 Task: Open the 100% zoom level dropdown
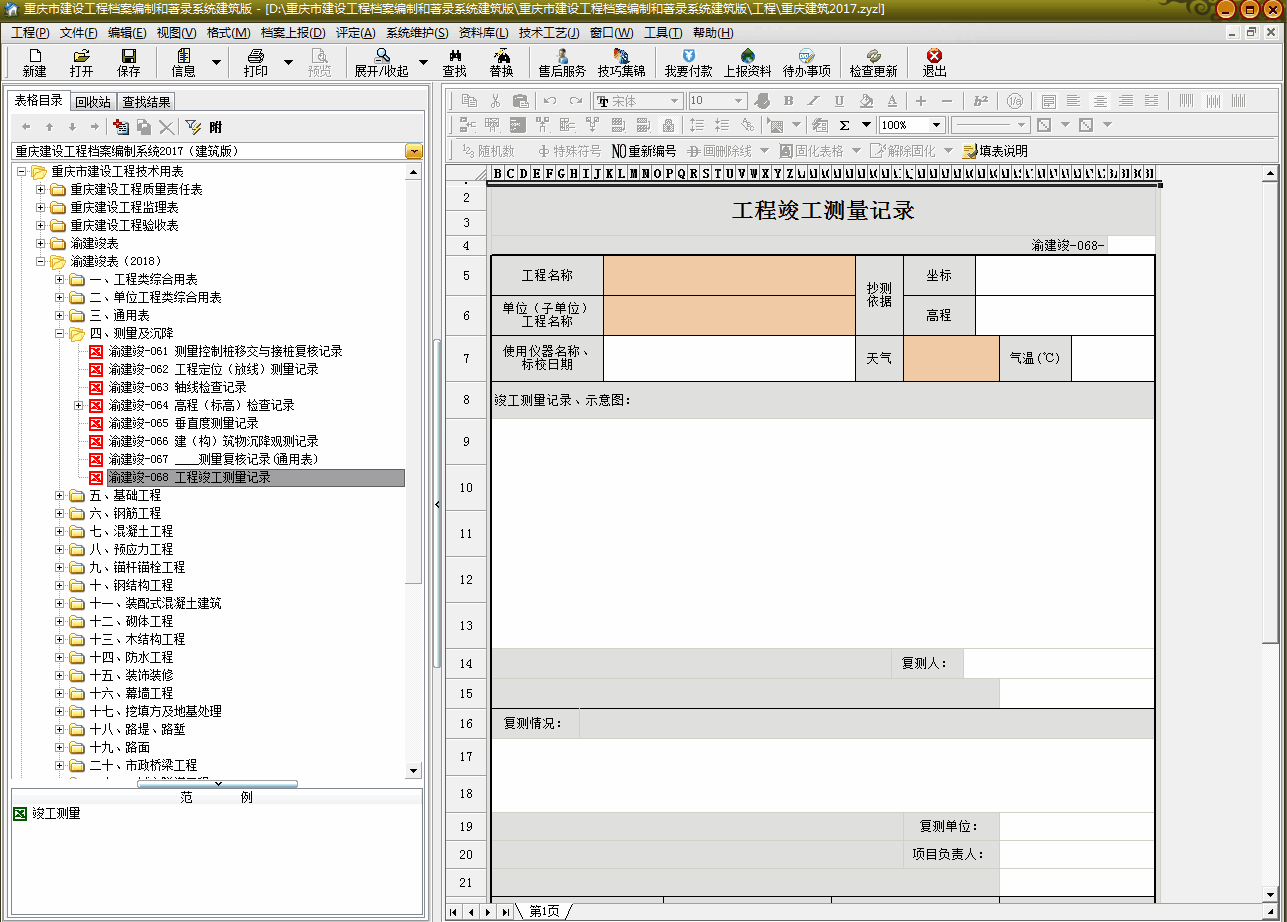click(937, 125)
